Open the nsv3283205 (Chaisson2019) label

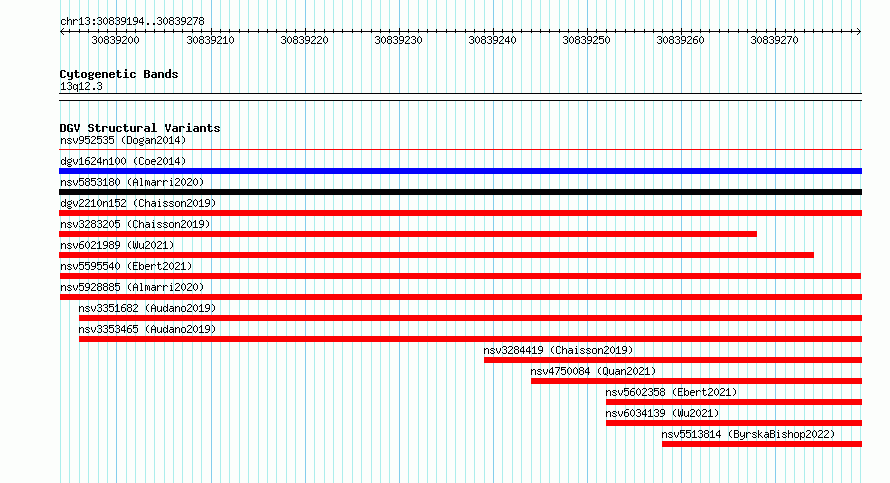pyautogui.click(x=135, y=224)
